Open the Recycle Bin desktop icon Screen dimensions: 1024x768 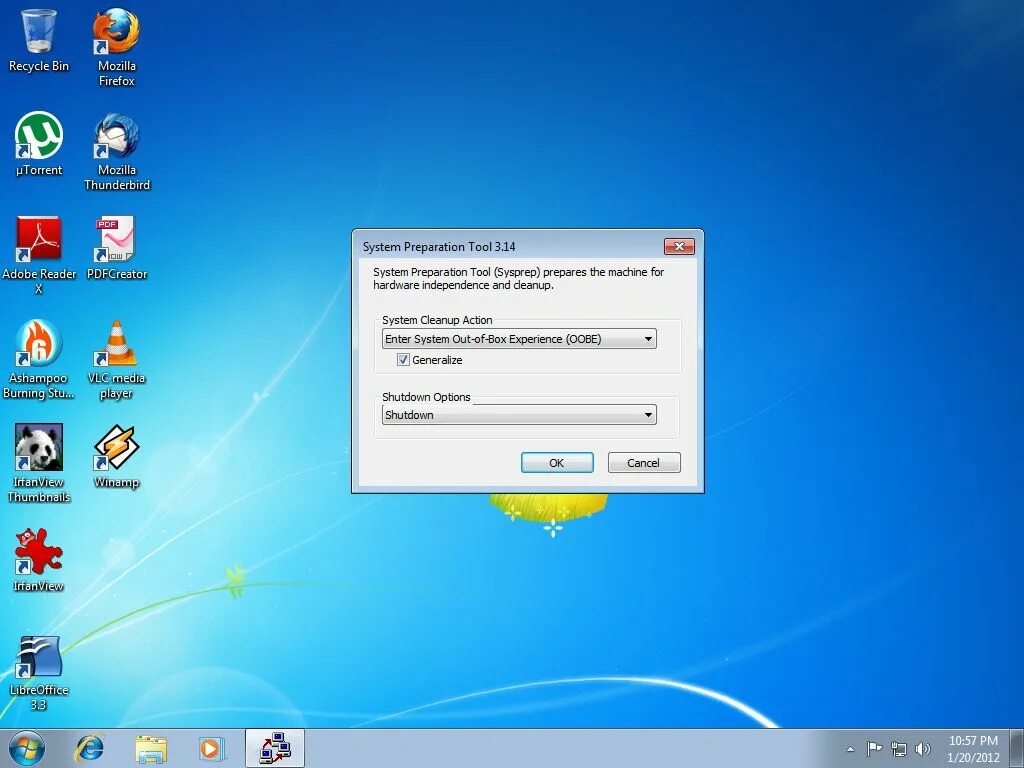point(39,40)
